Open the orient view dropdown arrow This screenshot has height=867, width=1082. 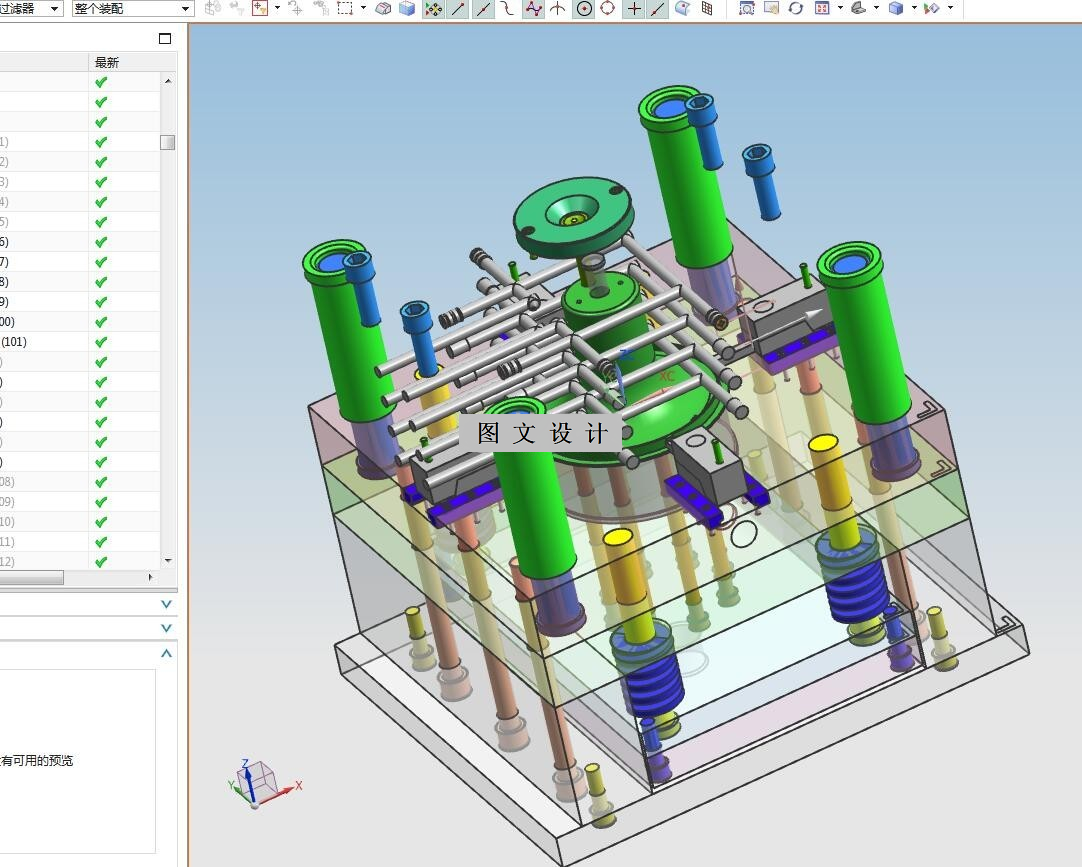pyautogui.click(x=876, y=8)
